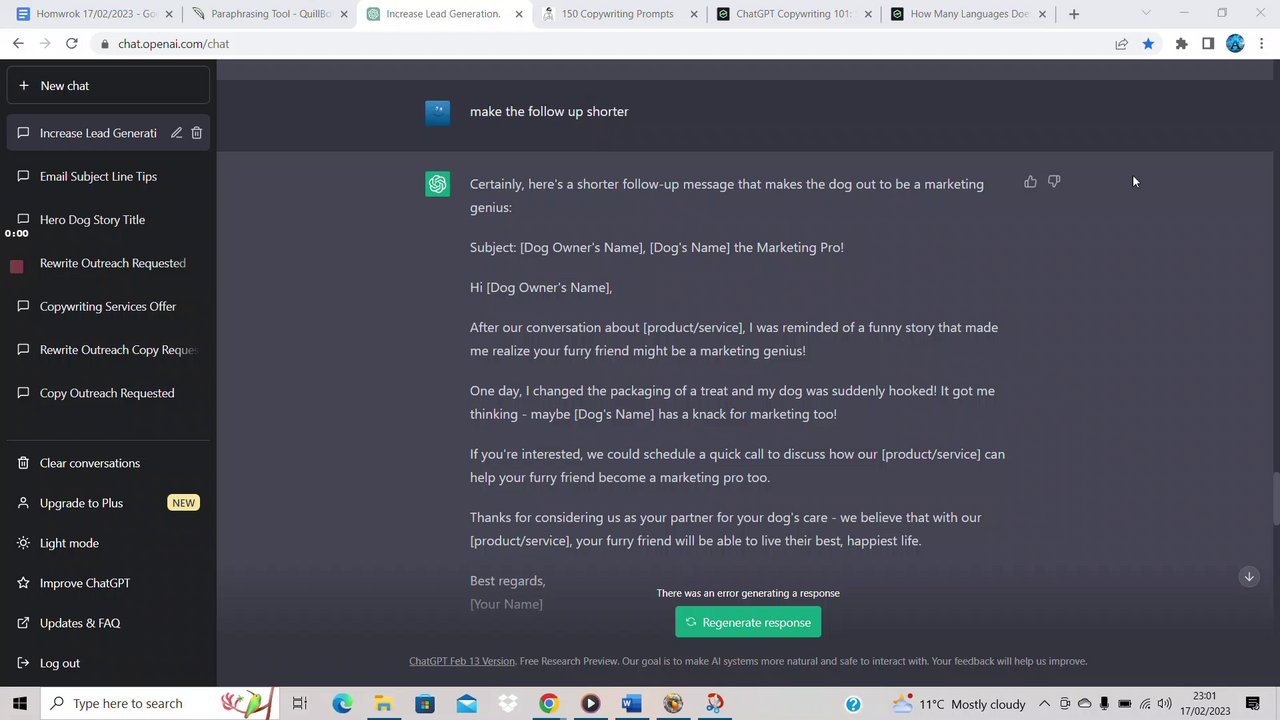Show hidden system tray icons chevron

point(1044,704)
